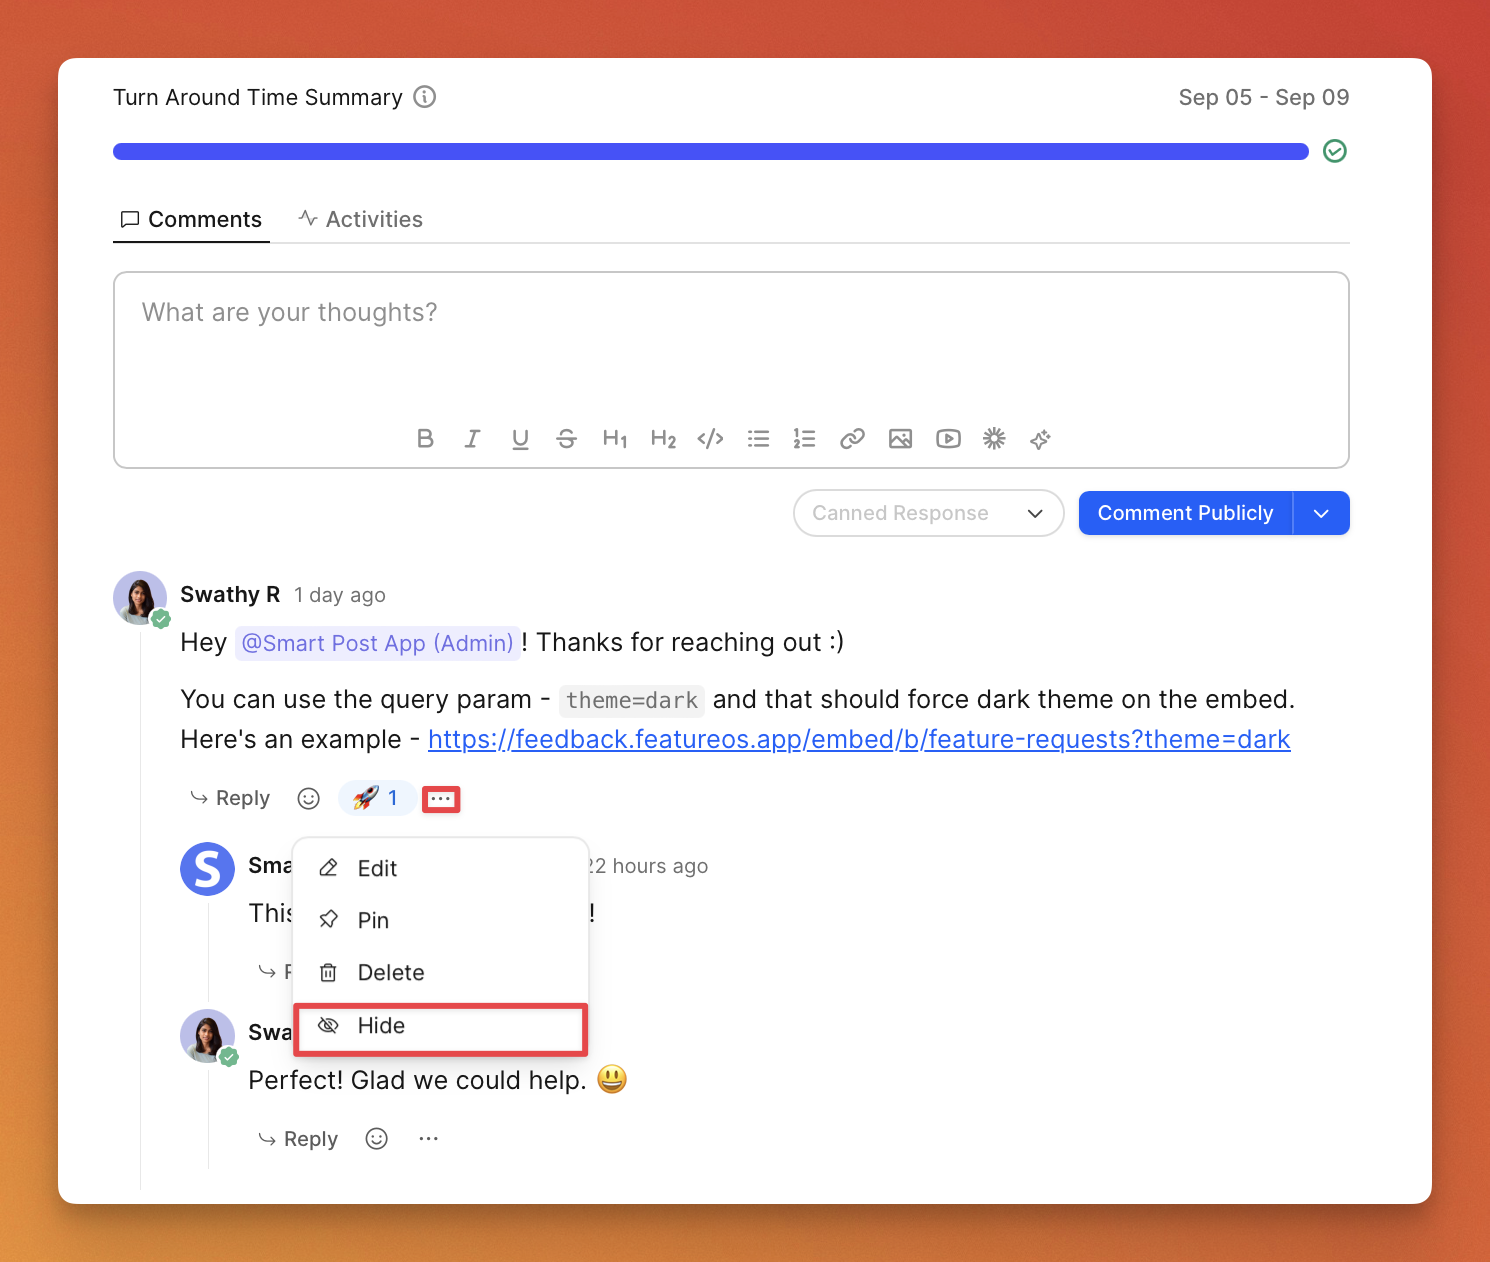Choose Delete from the comment menu

click(x=440, y=972)
